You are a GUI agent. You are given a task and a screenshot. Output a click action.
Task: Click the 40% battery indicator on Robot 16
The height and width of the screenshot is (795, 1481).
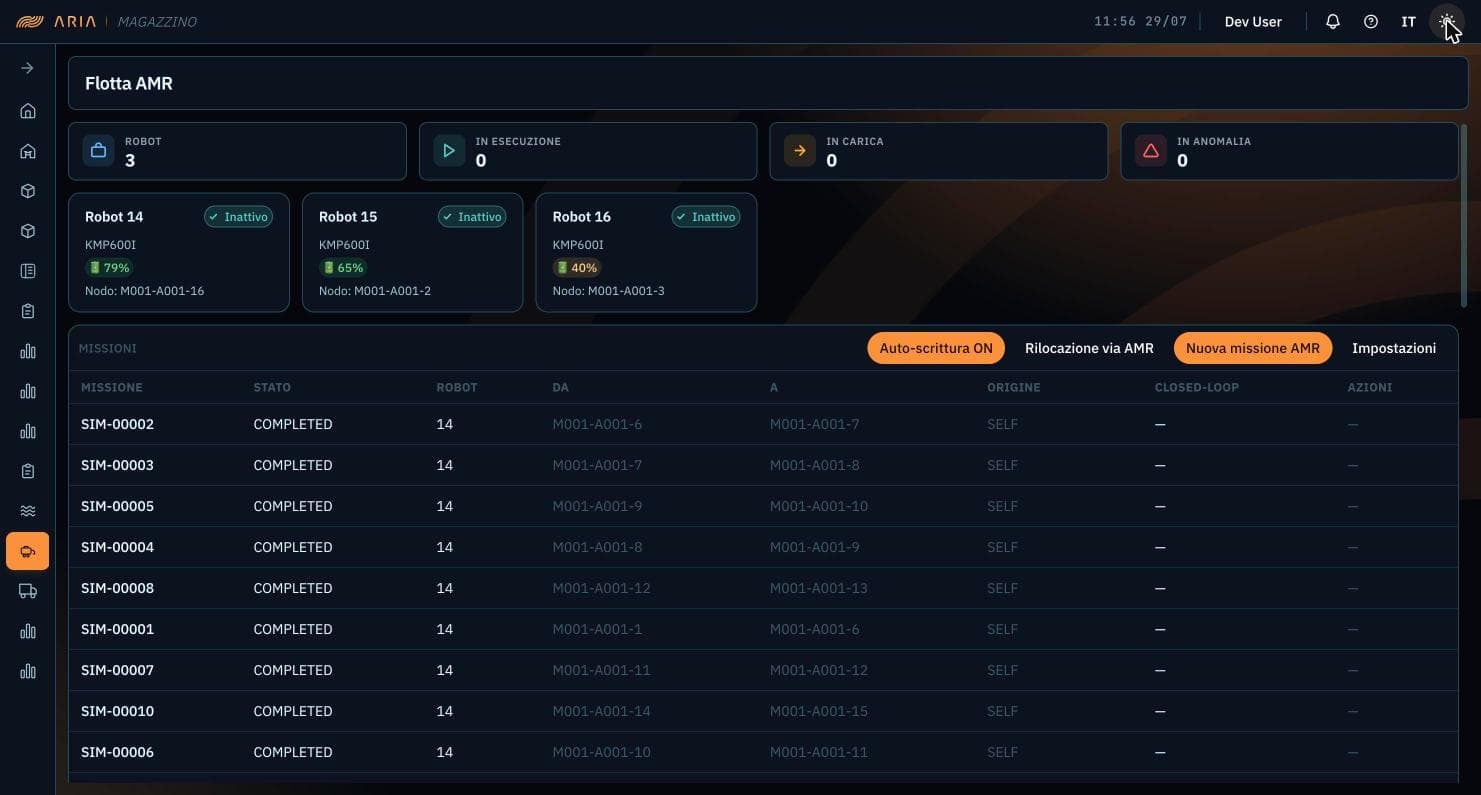click(577, 268)
